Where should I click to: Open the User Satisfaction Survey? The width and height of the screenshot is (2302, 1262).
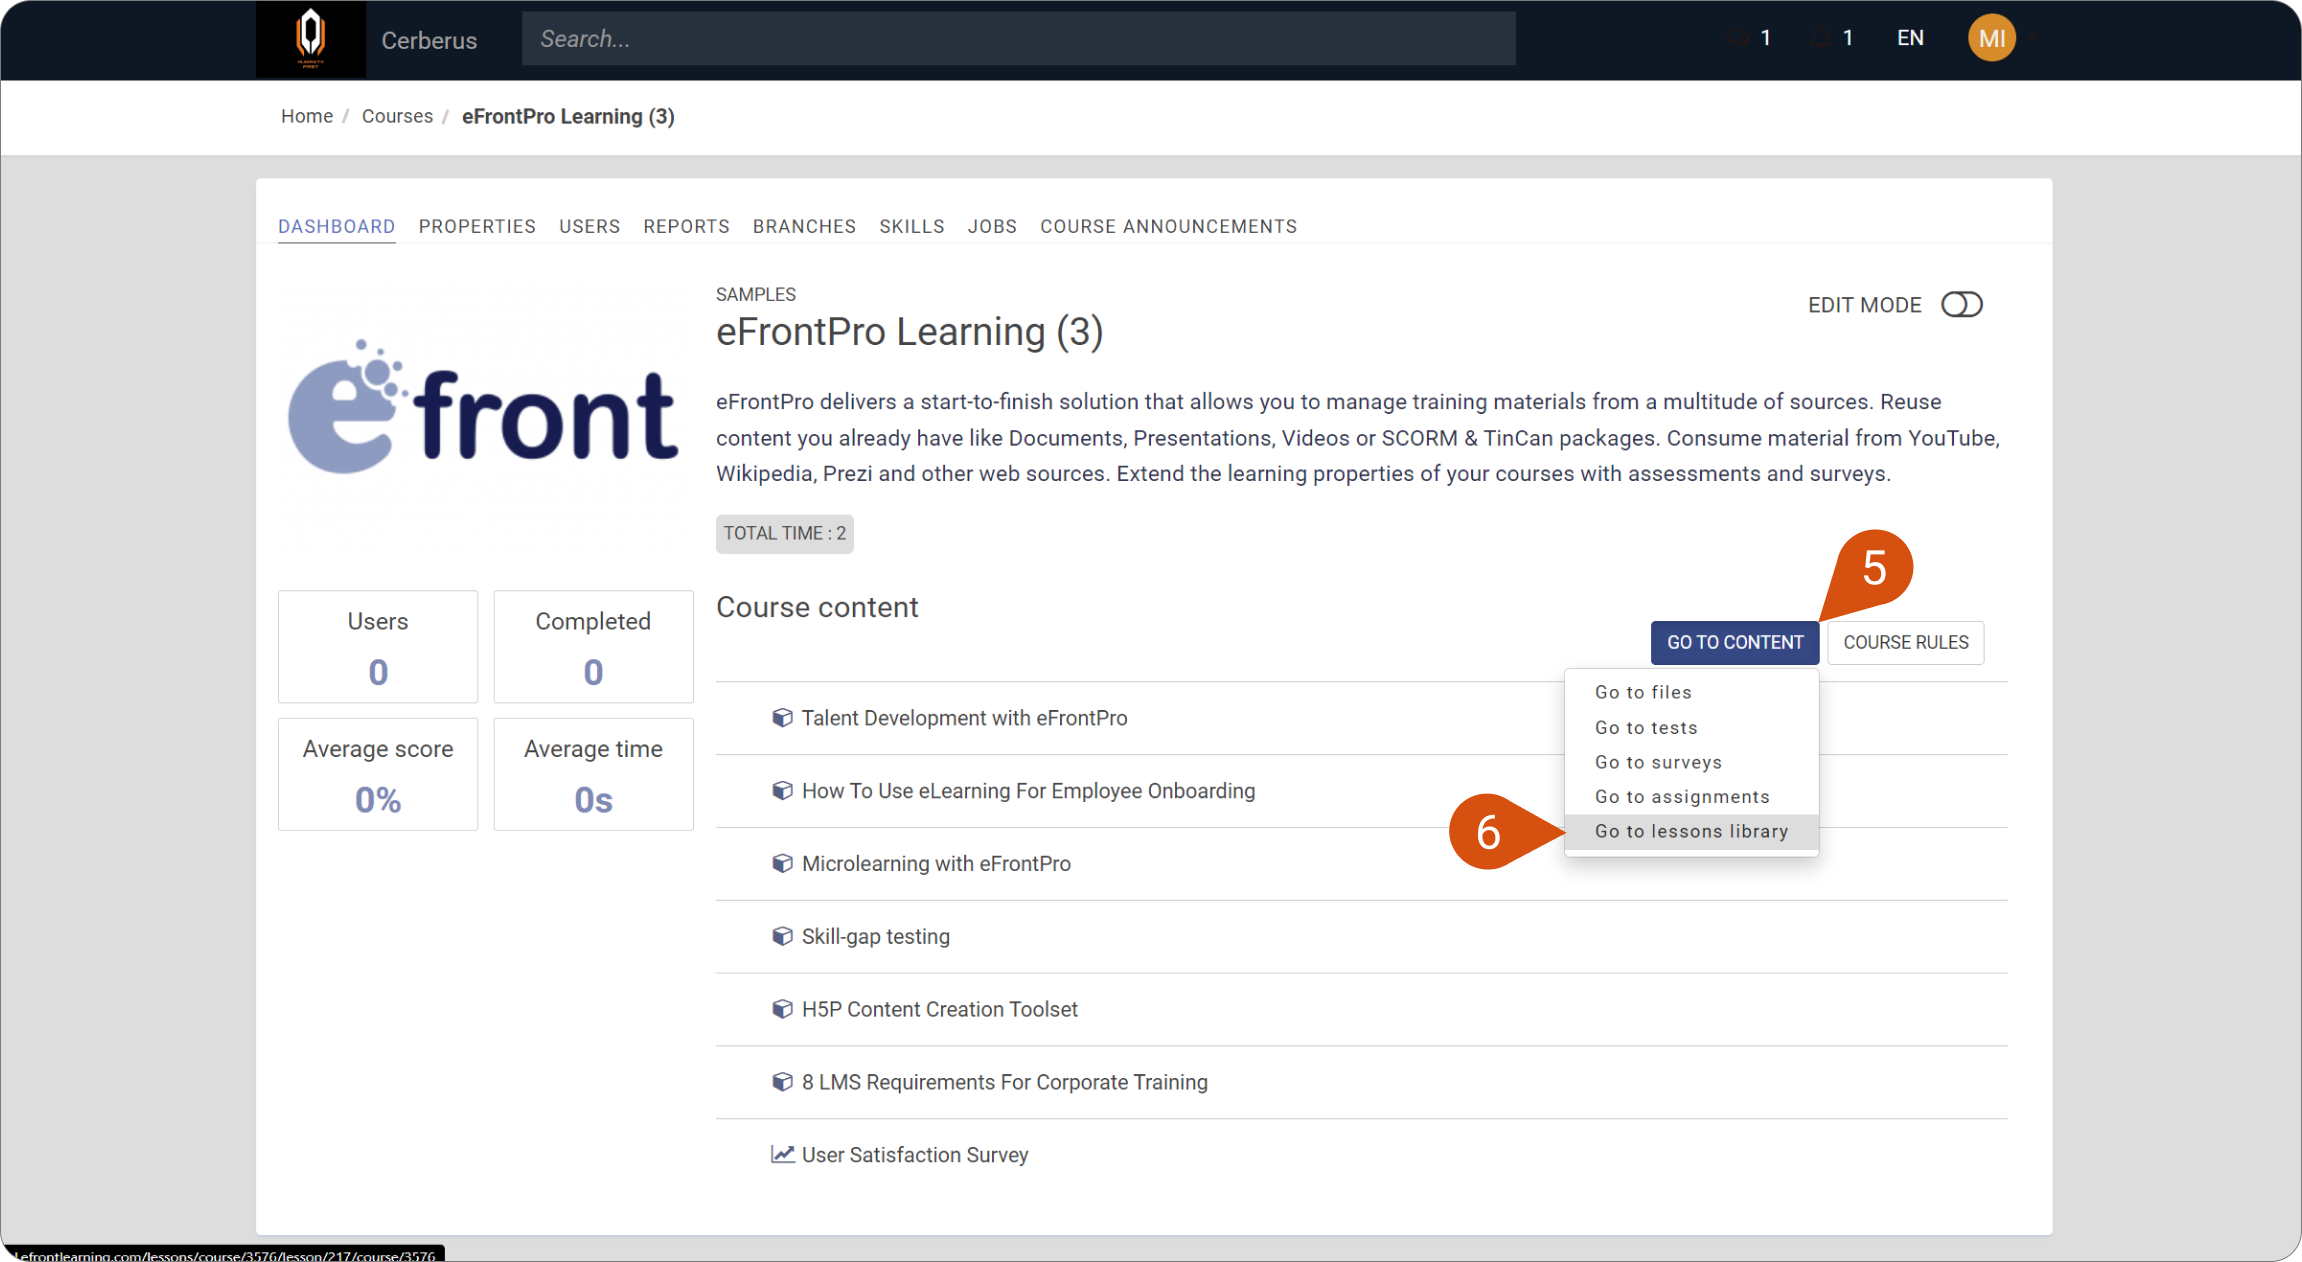(x=914, y=1155)
